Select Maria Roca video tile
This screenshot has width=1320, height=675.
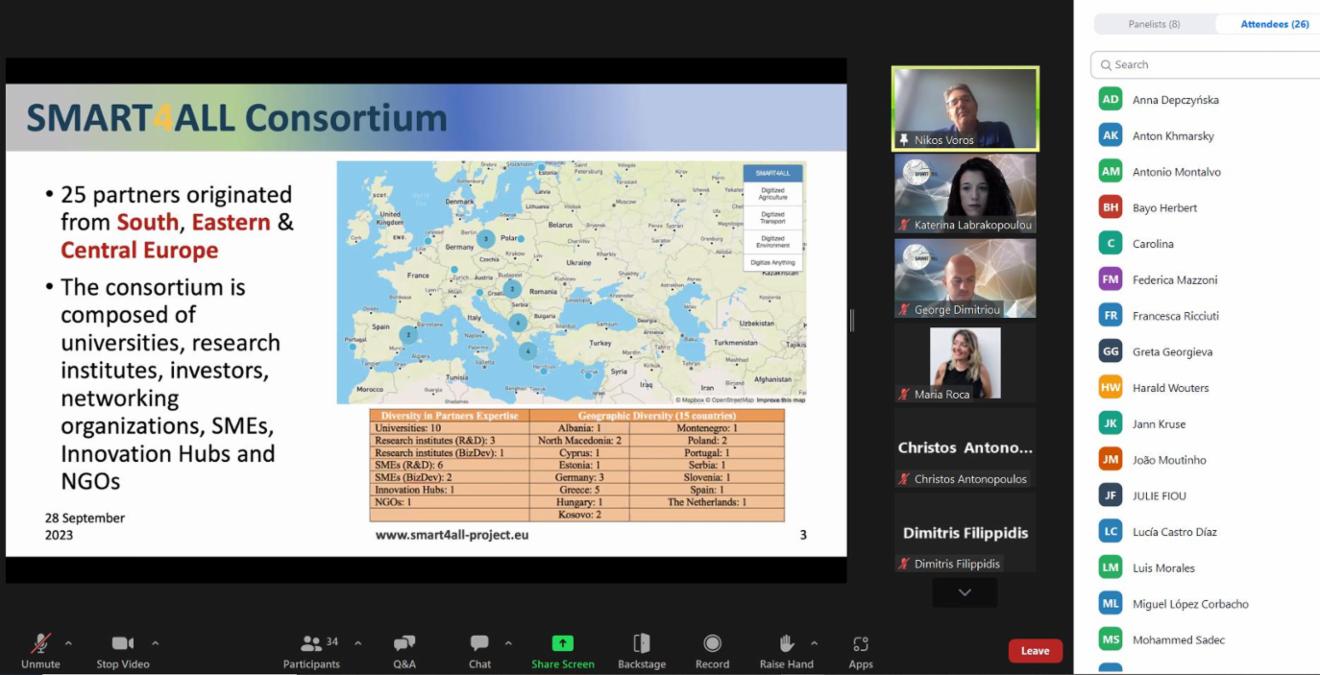[x=965, y=363]
